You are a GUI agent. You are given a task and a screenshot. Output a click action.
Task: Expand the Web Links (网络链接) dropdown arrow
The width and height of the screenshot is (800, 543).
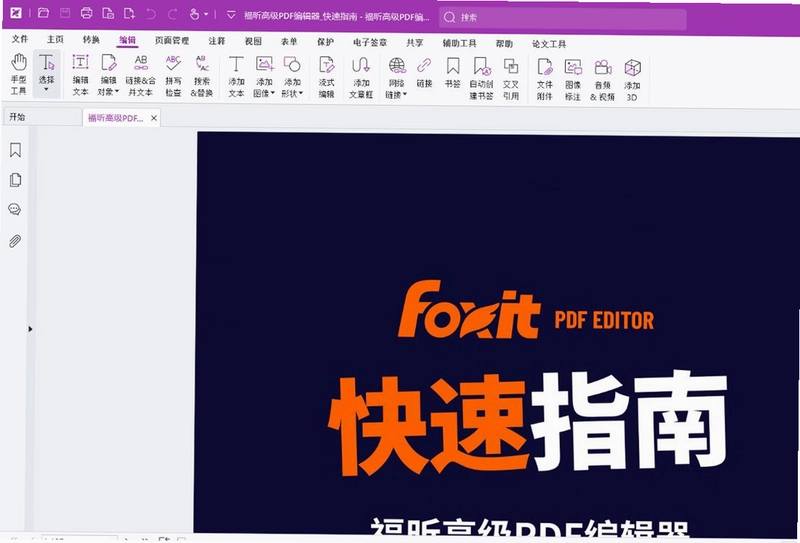tap(405, 94)
